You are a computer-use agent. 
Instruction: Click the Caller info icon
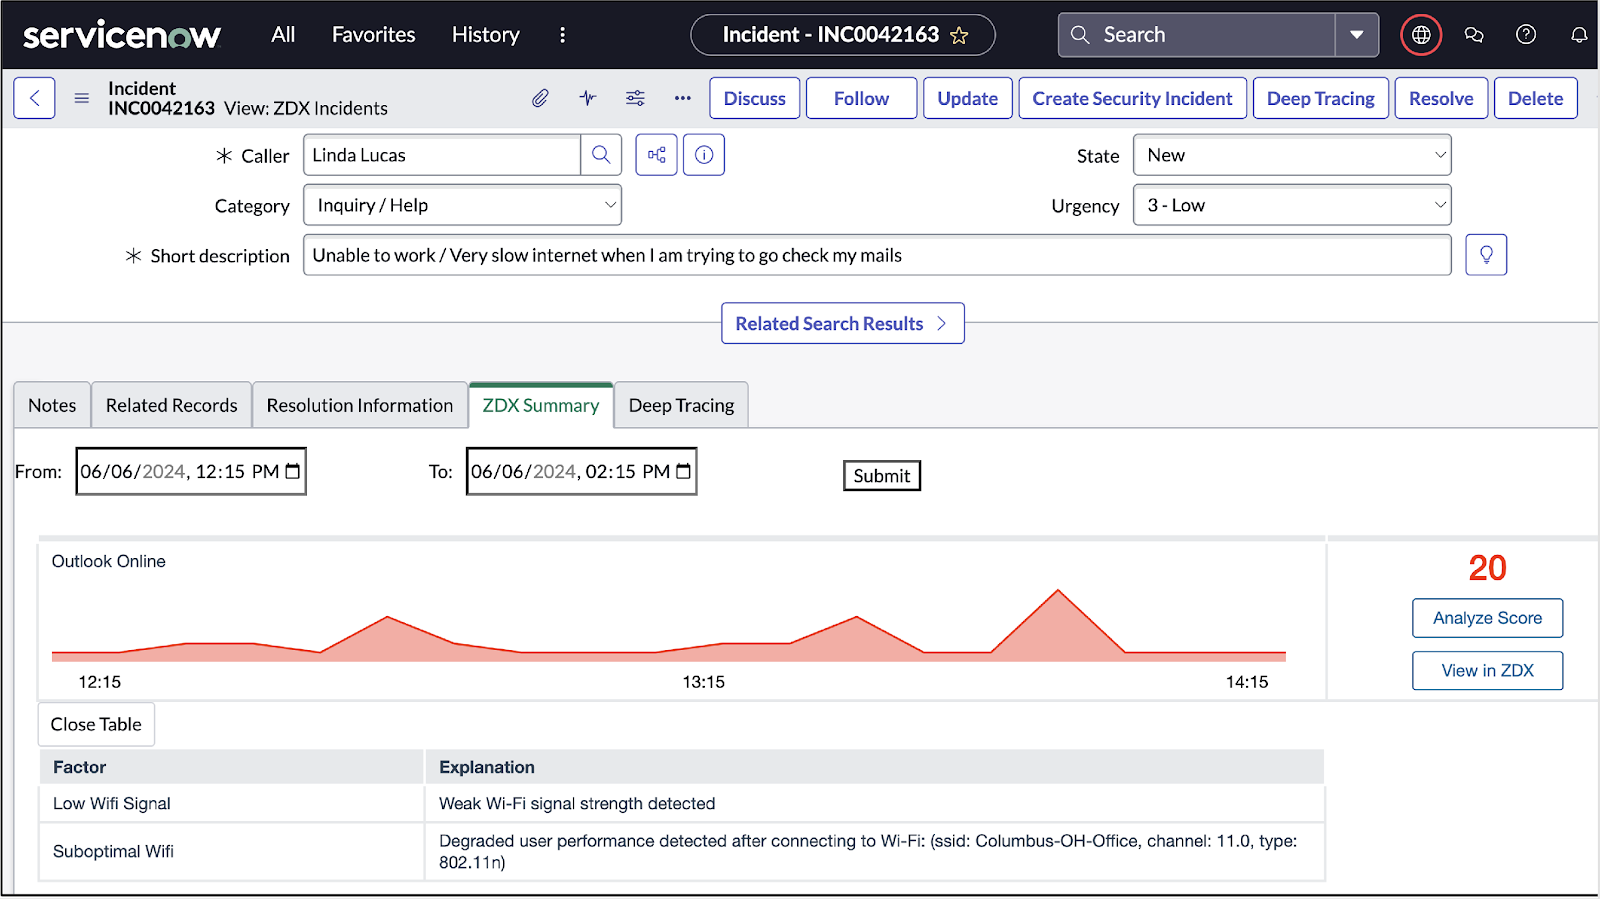click(x=704, y=155)
